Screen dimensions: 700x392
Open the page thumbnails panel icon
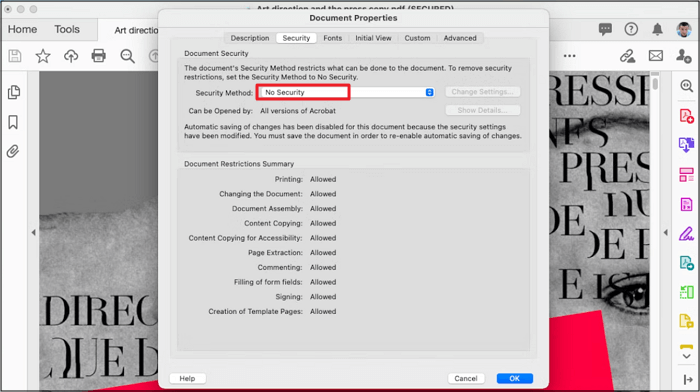point(14,92)
